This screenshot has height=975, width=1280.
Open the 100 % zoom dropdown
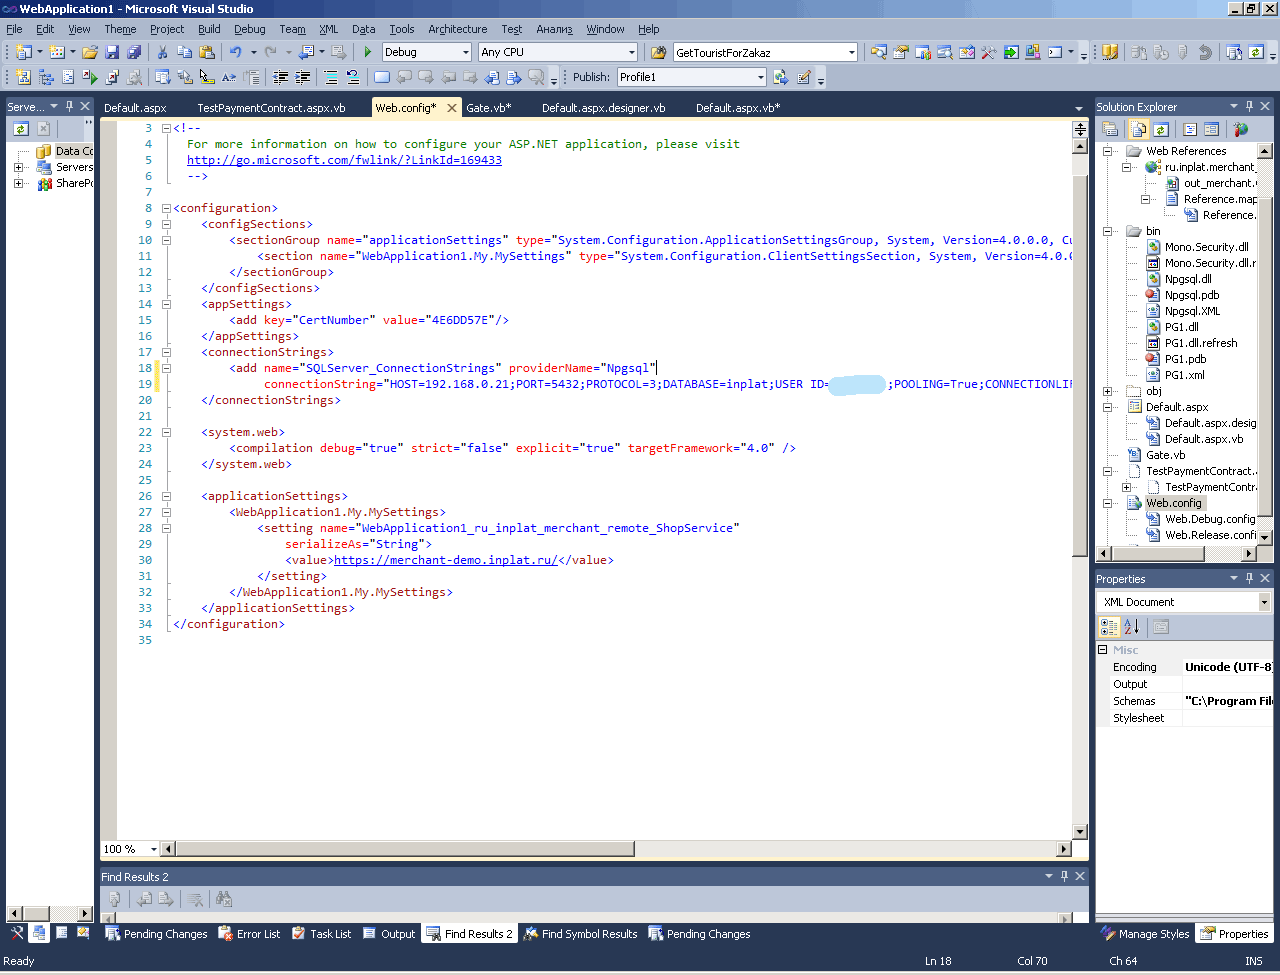[153, 849]
